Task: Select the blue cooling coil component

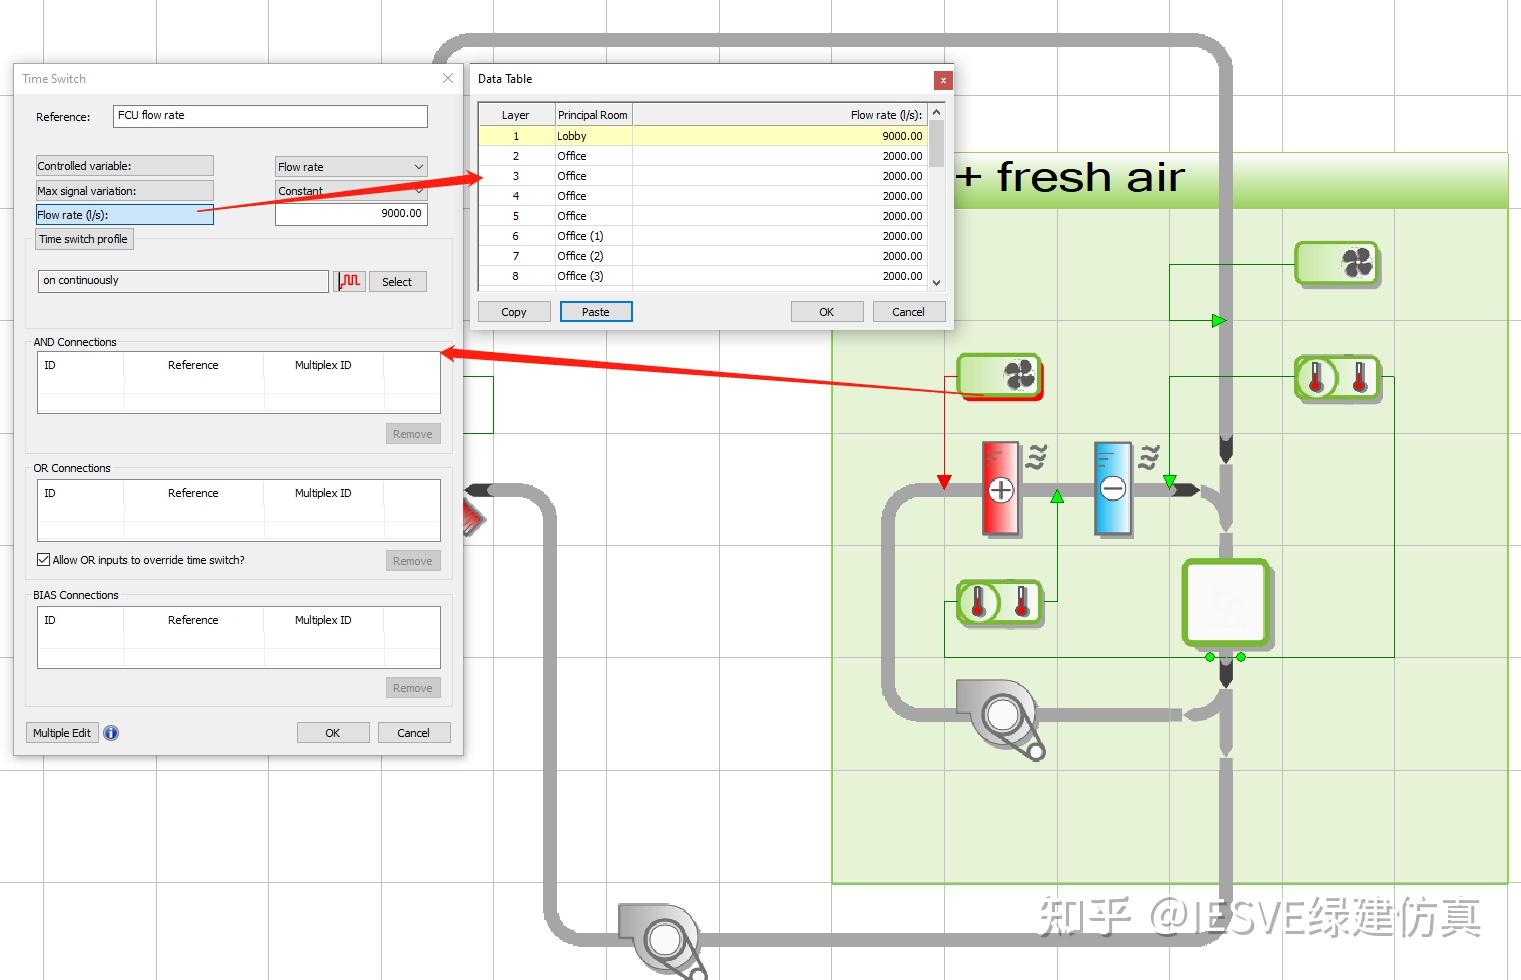Action: coord(1113,489)
